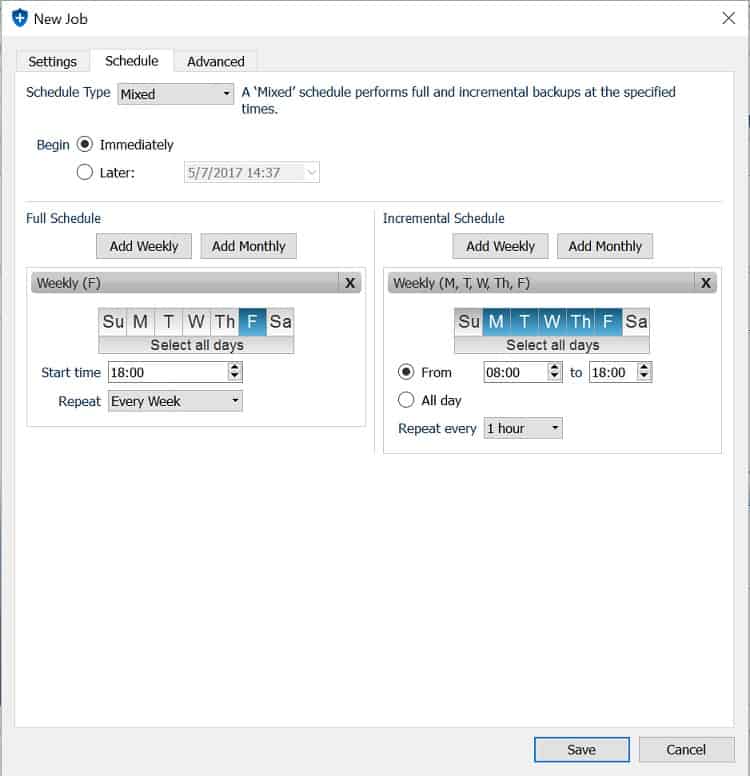Remove the Weekly (F) full schedule entry
This screenshot has width=750, height=776.
pyautogui.click(x=350, y=283)
